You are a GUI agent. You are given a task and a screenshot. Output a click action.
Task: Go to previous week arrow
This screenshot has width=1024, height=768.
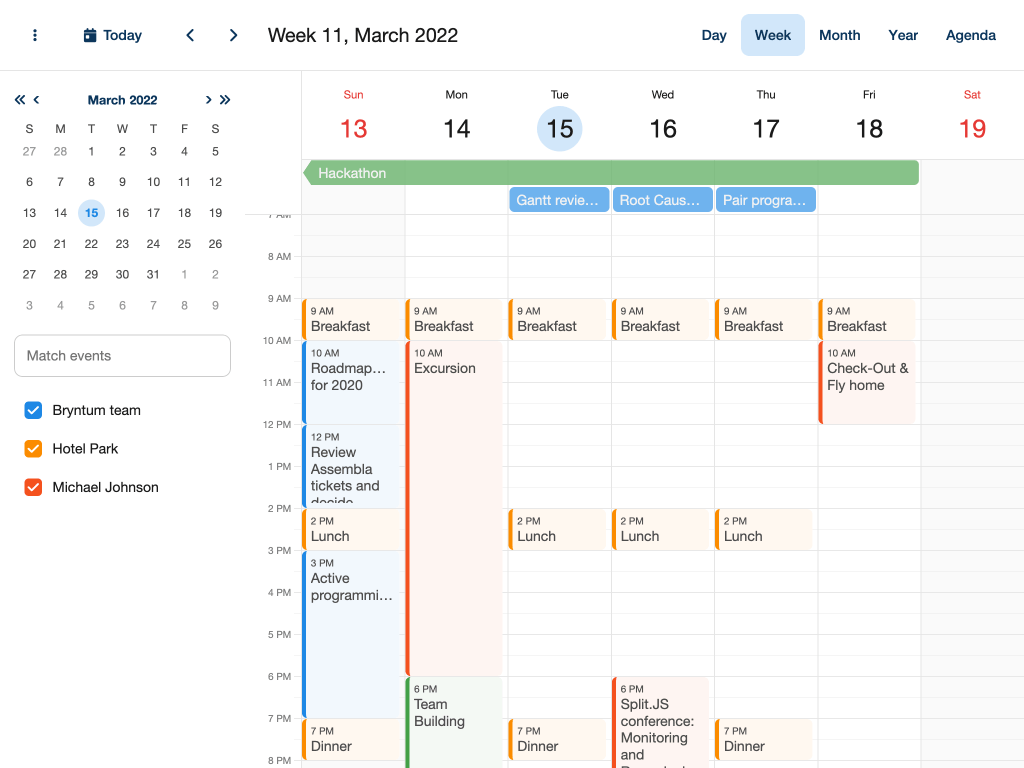coord(190,35)
